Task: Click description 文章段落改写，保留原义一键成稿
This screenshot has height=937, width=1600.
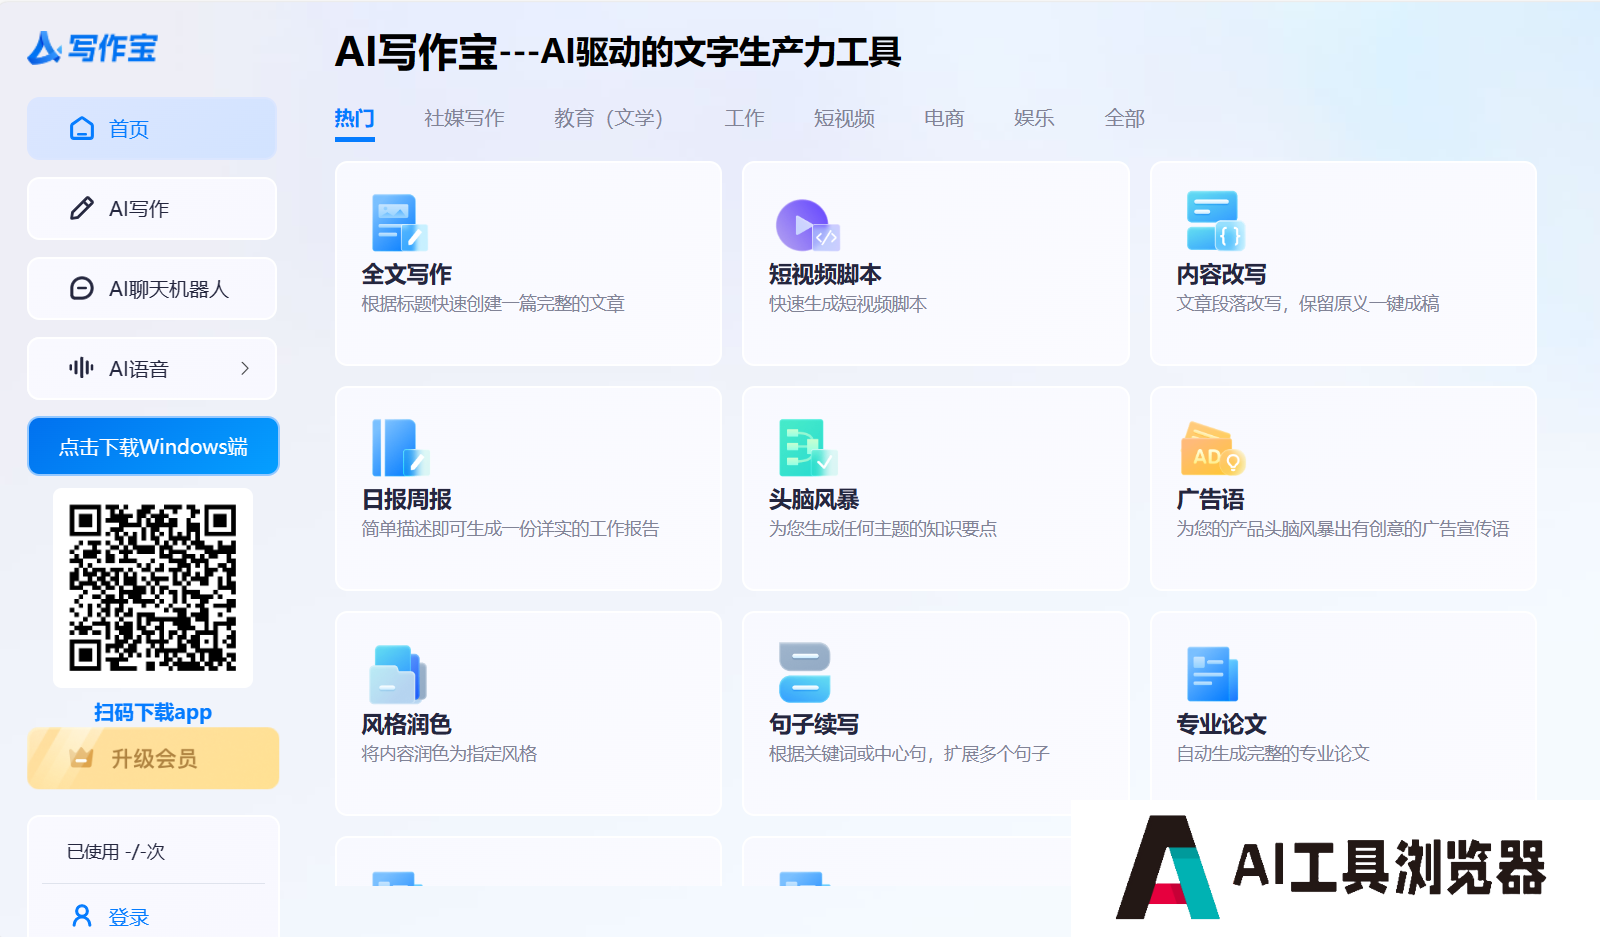Action: click(1308, 303)
